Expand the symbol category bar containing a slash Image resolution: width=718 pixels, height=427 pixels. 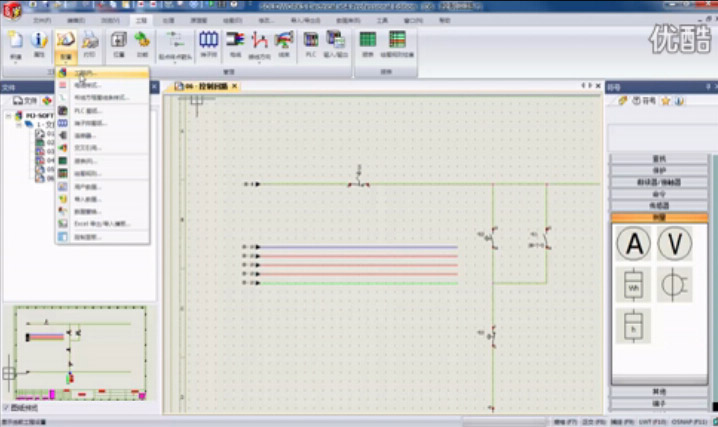659,182
